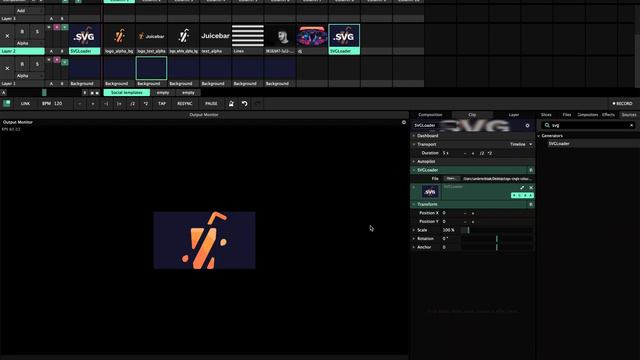Switch to the Clip tab
The image size is (640, 360).
tap(472, 115)
